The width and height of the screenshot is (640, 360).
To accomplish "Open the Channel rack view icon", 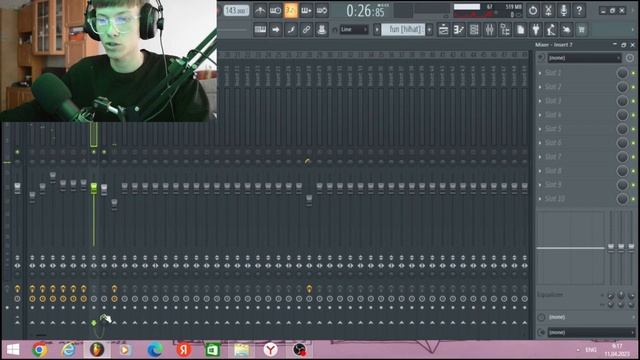I will pos(474,29).
